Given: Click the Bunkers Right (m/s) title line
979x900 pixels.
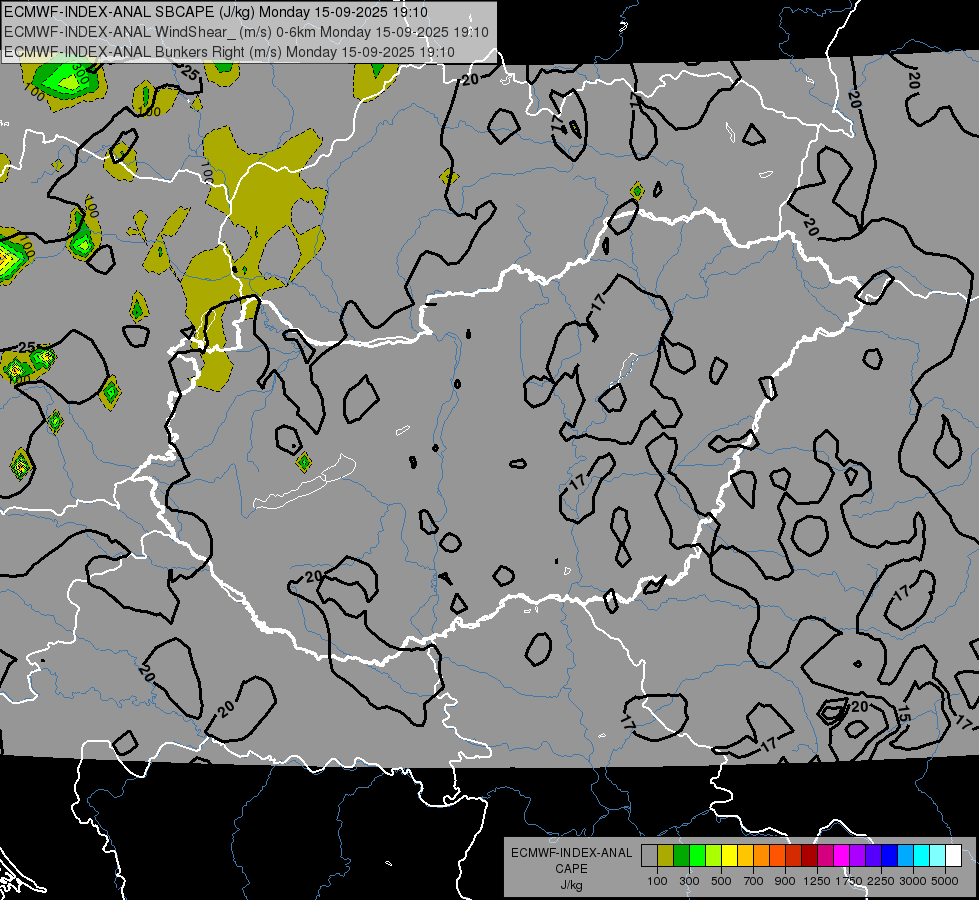Looking at the screenshot, I should coord(229,52).
